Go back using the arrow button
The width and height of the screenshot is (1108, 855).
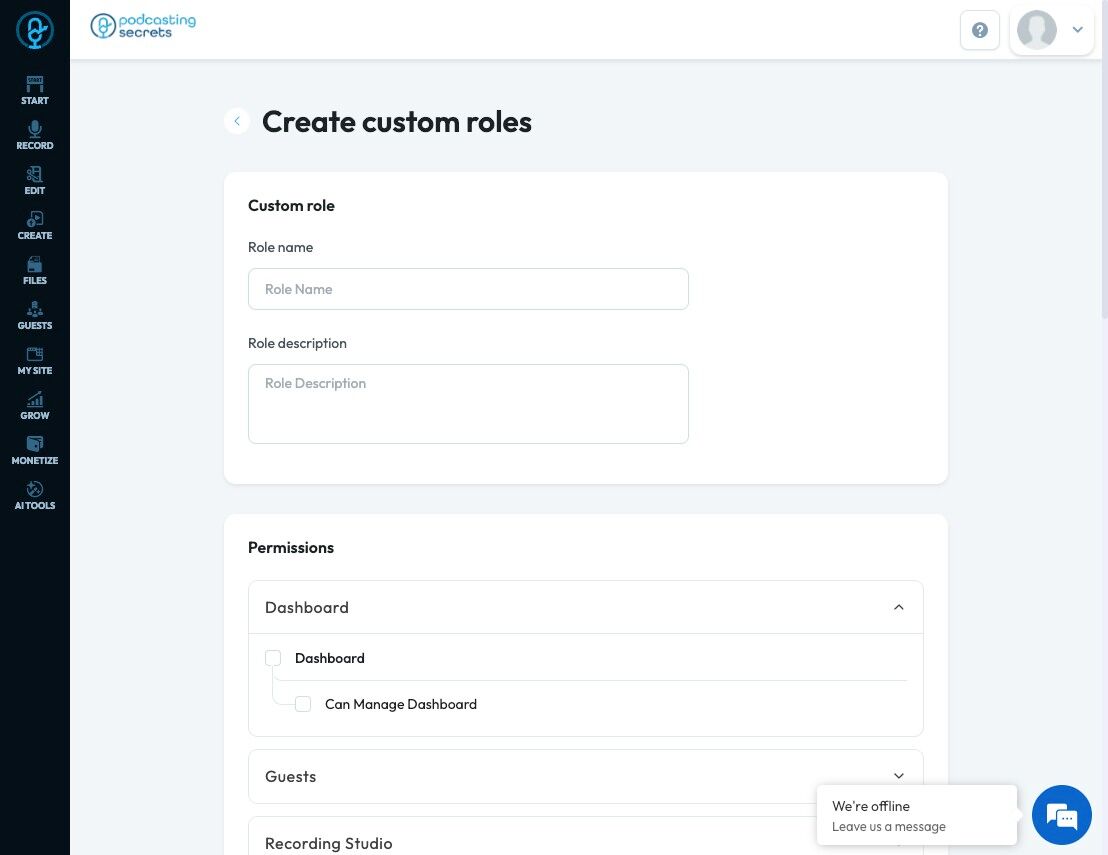237,121
